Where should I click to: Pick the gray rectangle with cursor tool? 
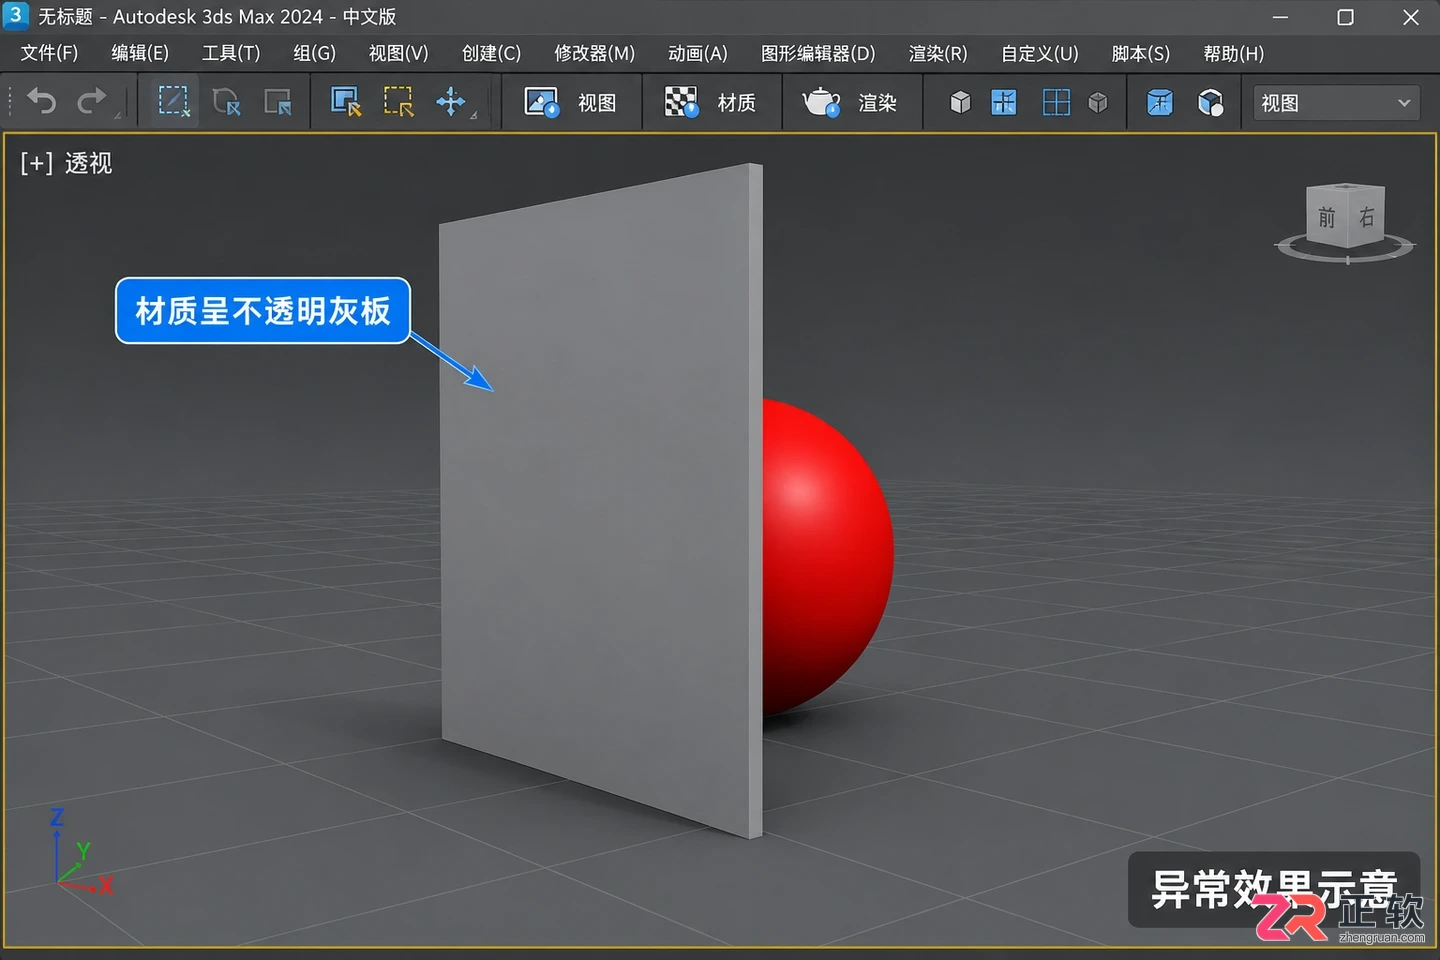pos(278,102)
